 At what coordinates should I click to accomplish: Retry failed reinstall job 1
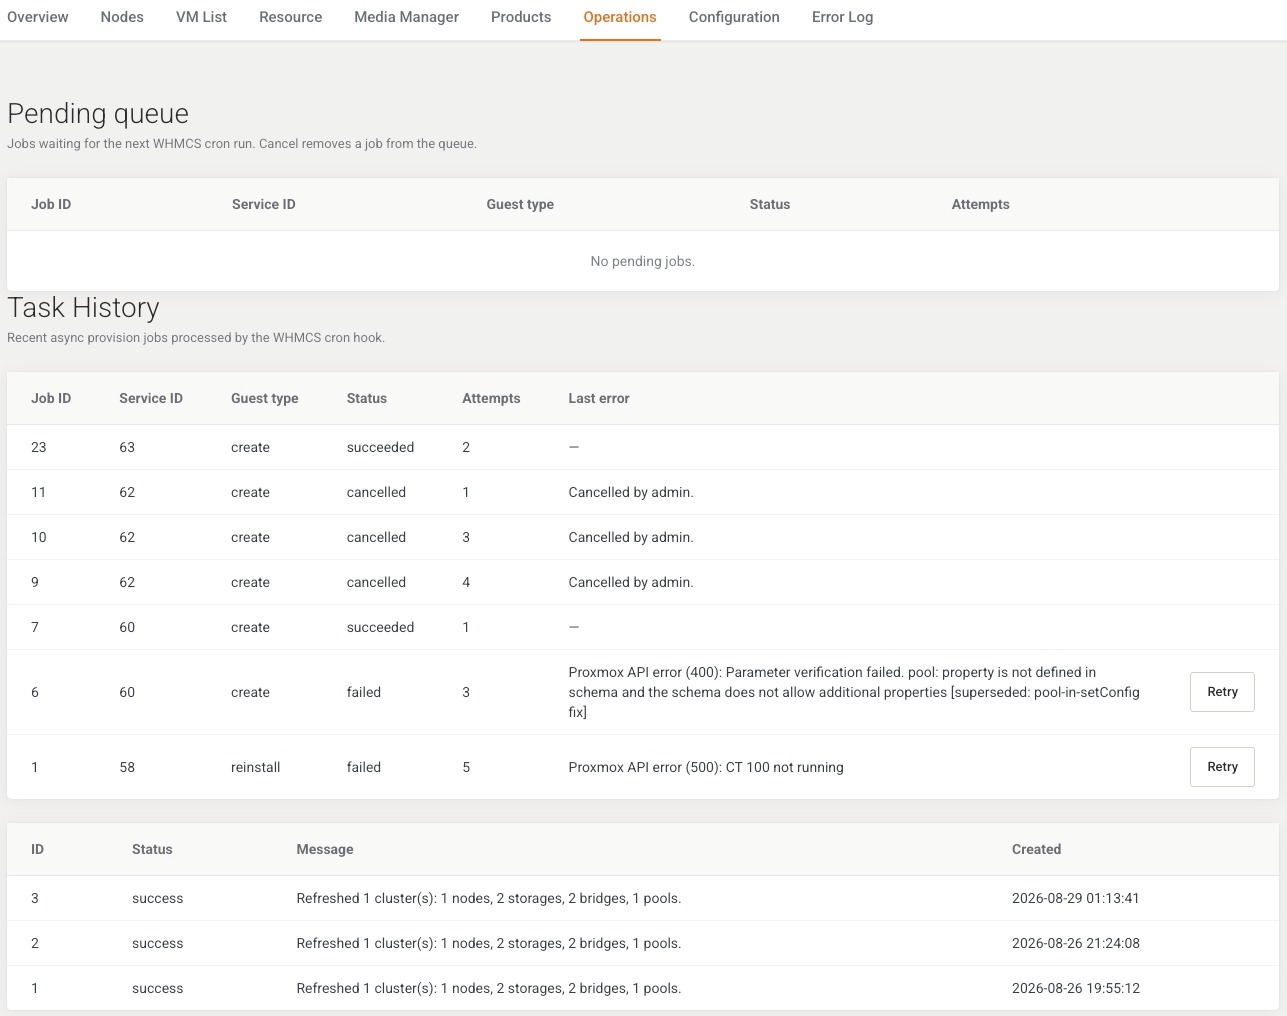click(x=1222, y=767)
